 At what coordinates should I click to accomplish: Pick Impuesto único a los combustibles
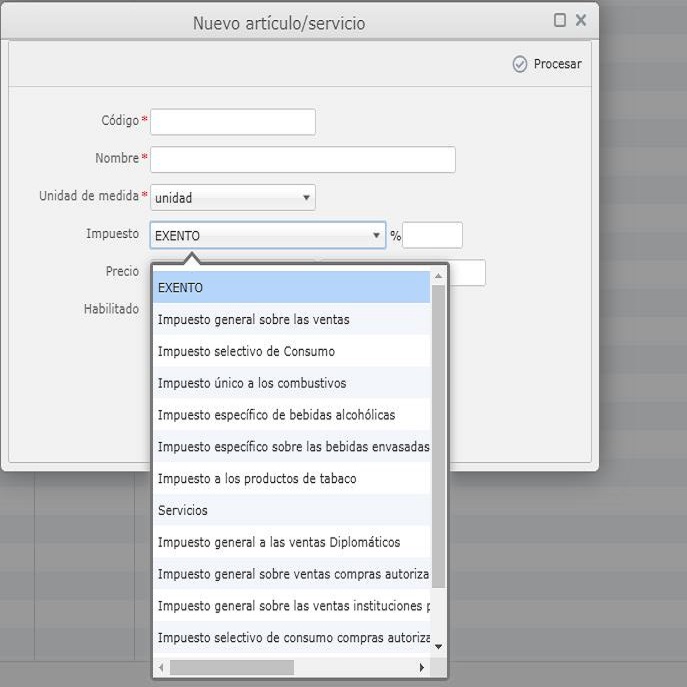coord(291,383)
